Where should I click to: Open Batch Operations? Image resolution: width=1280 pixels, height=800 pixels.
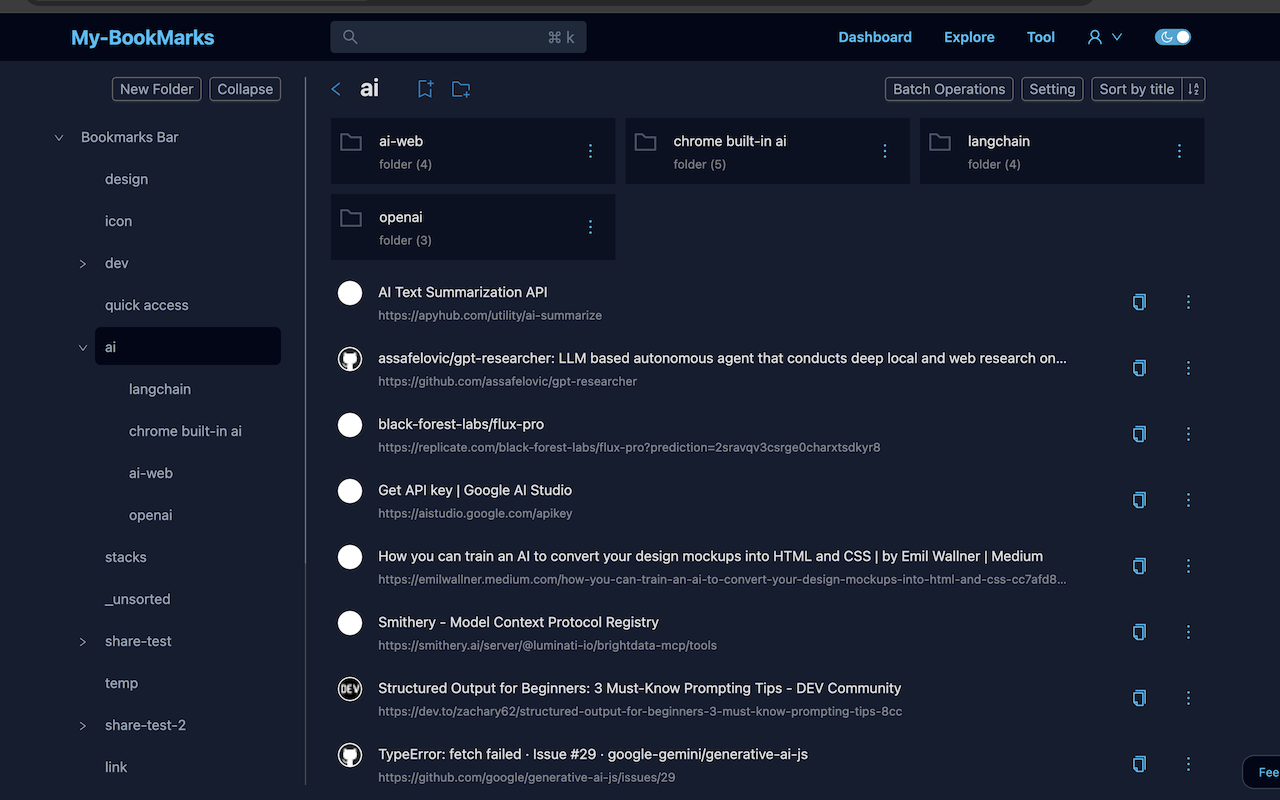point(949,89)
